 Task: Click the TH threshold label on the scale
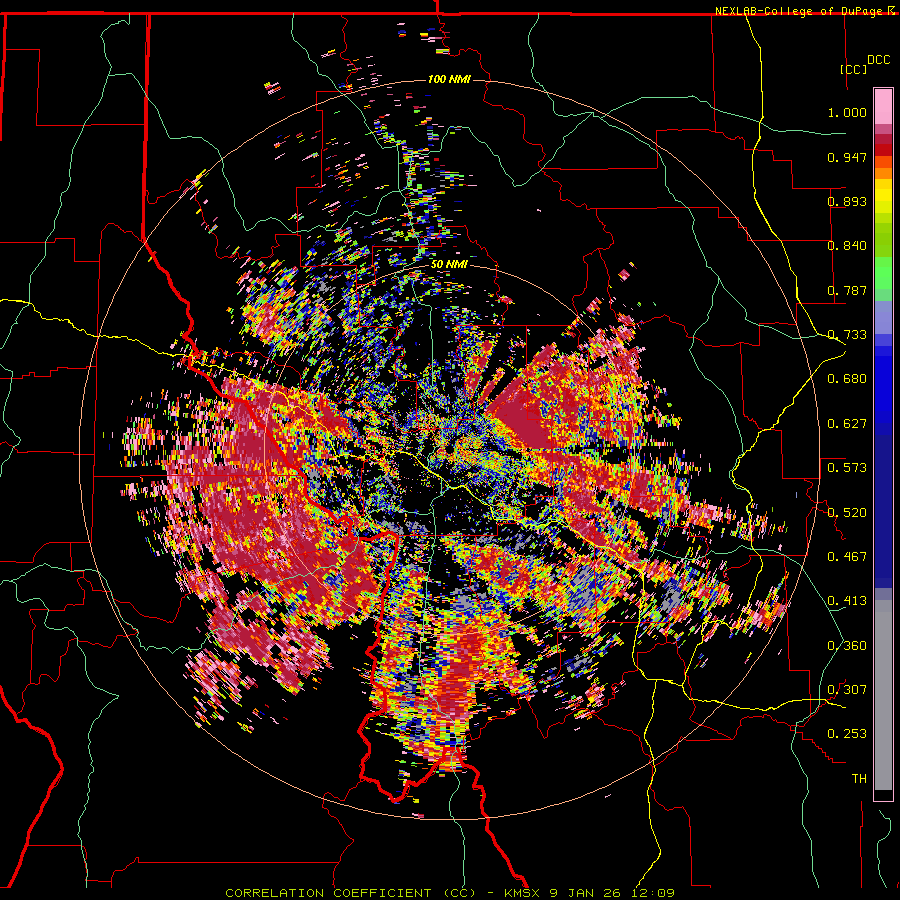tap(859, 779)
